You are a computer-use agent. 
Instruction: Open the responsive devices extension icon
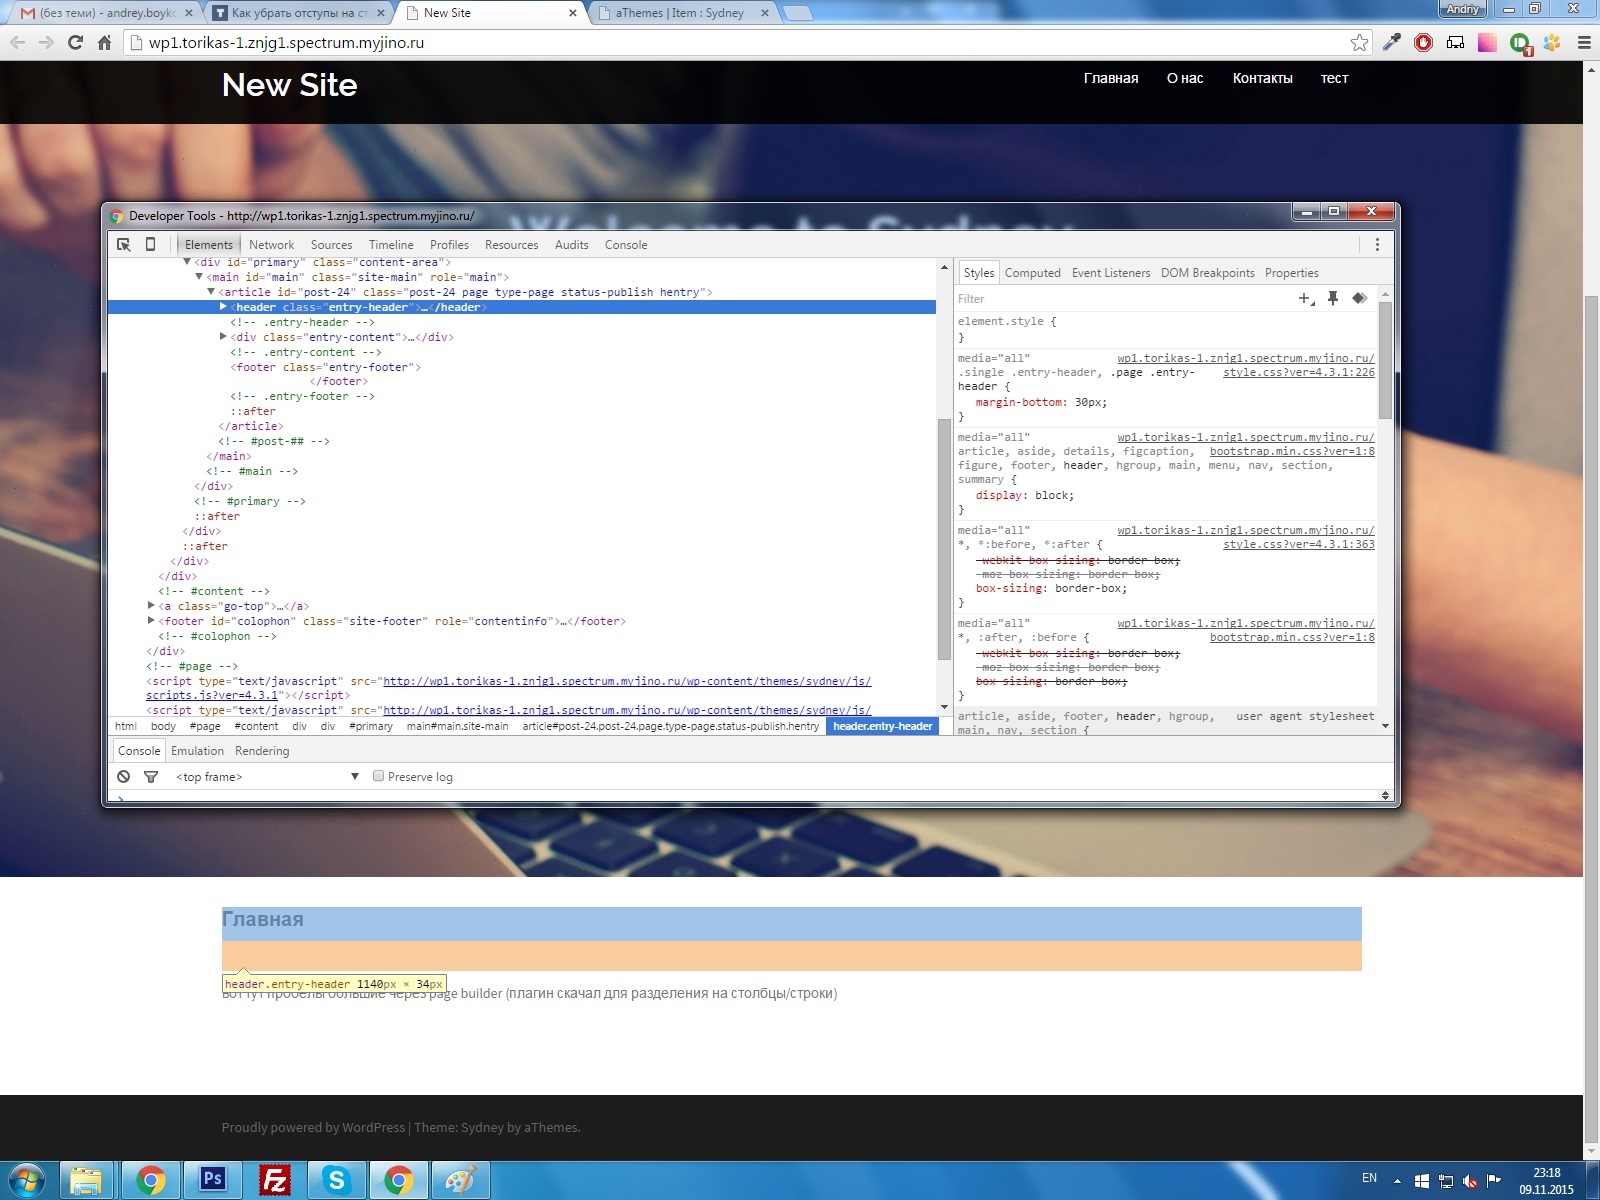click(1455, 42)
